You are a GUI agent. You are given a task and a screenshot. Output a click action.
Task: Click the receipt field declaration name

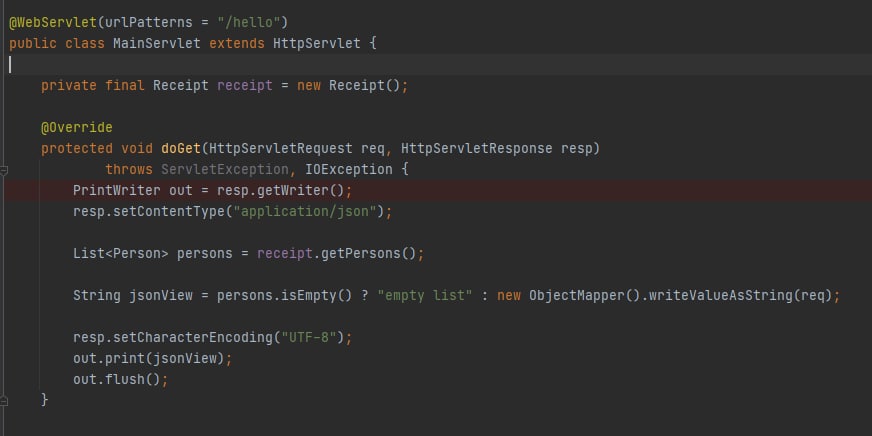pyautogui.click(x=245, y=86)
